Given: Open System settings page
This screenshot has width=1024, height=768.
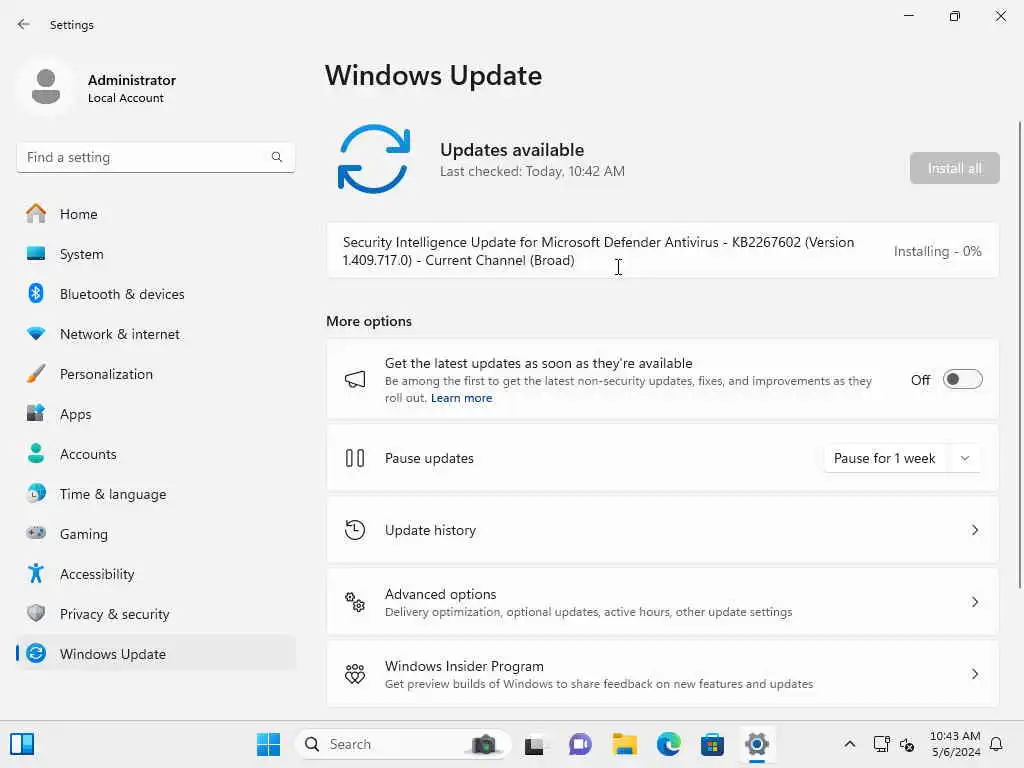Looking at the screenshot, I should click(156, 253).
